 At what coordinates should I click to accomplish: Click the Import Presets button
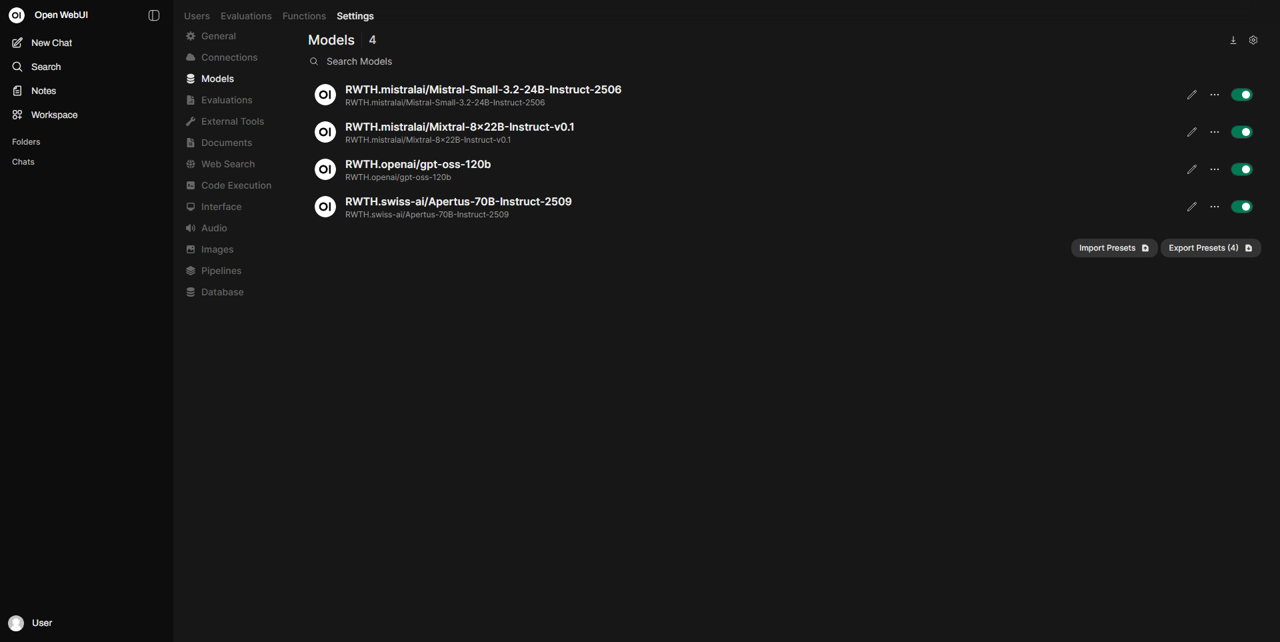point(1114,248)
